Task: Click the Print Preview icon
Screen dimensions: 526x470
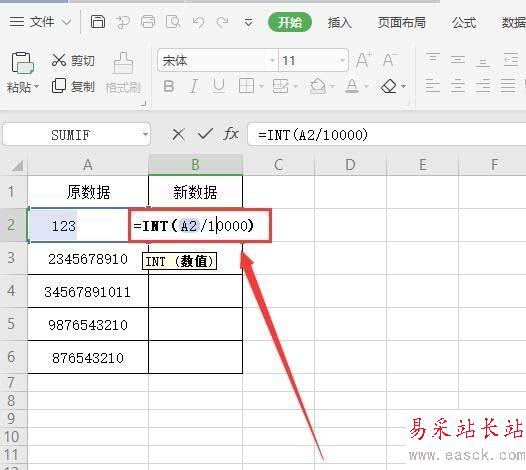Action: [x=173, y=22]
